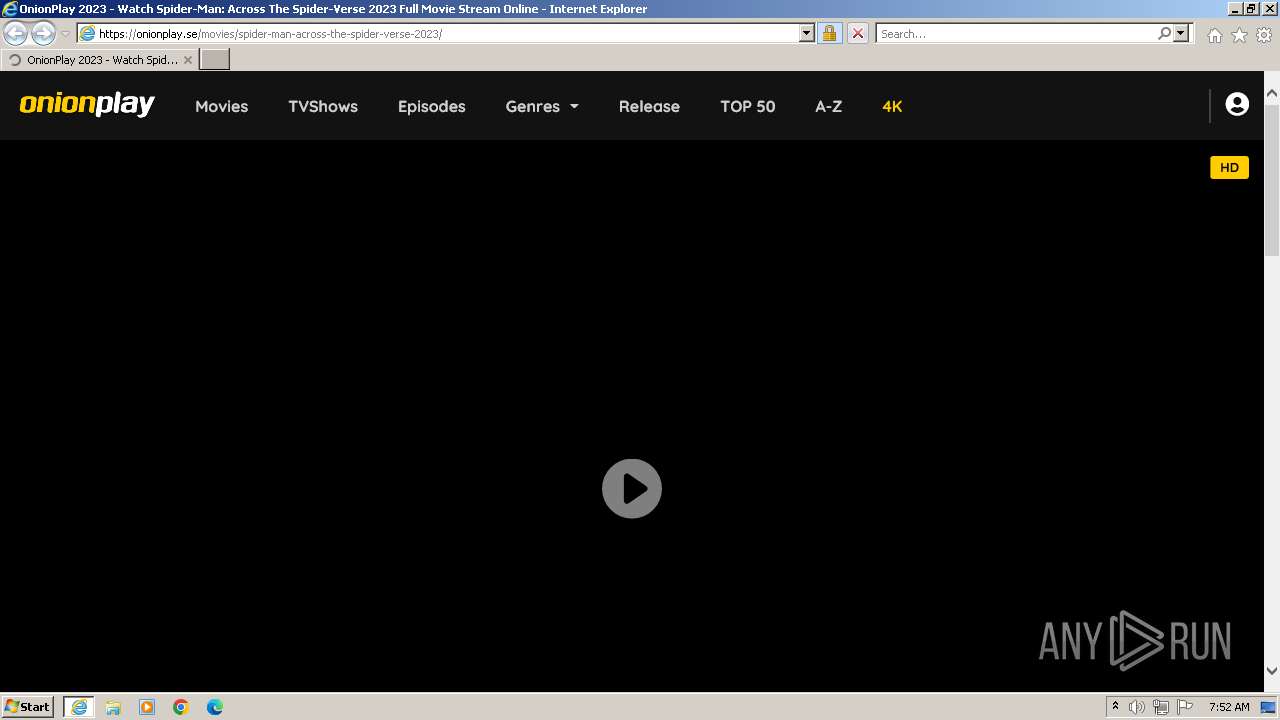
Task: Open the volume speaker tray icon
Action: point(1137,707)
